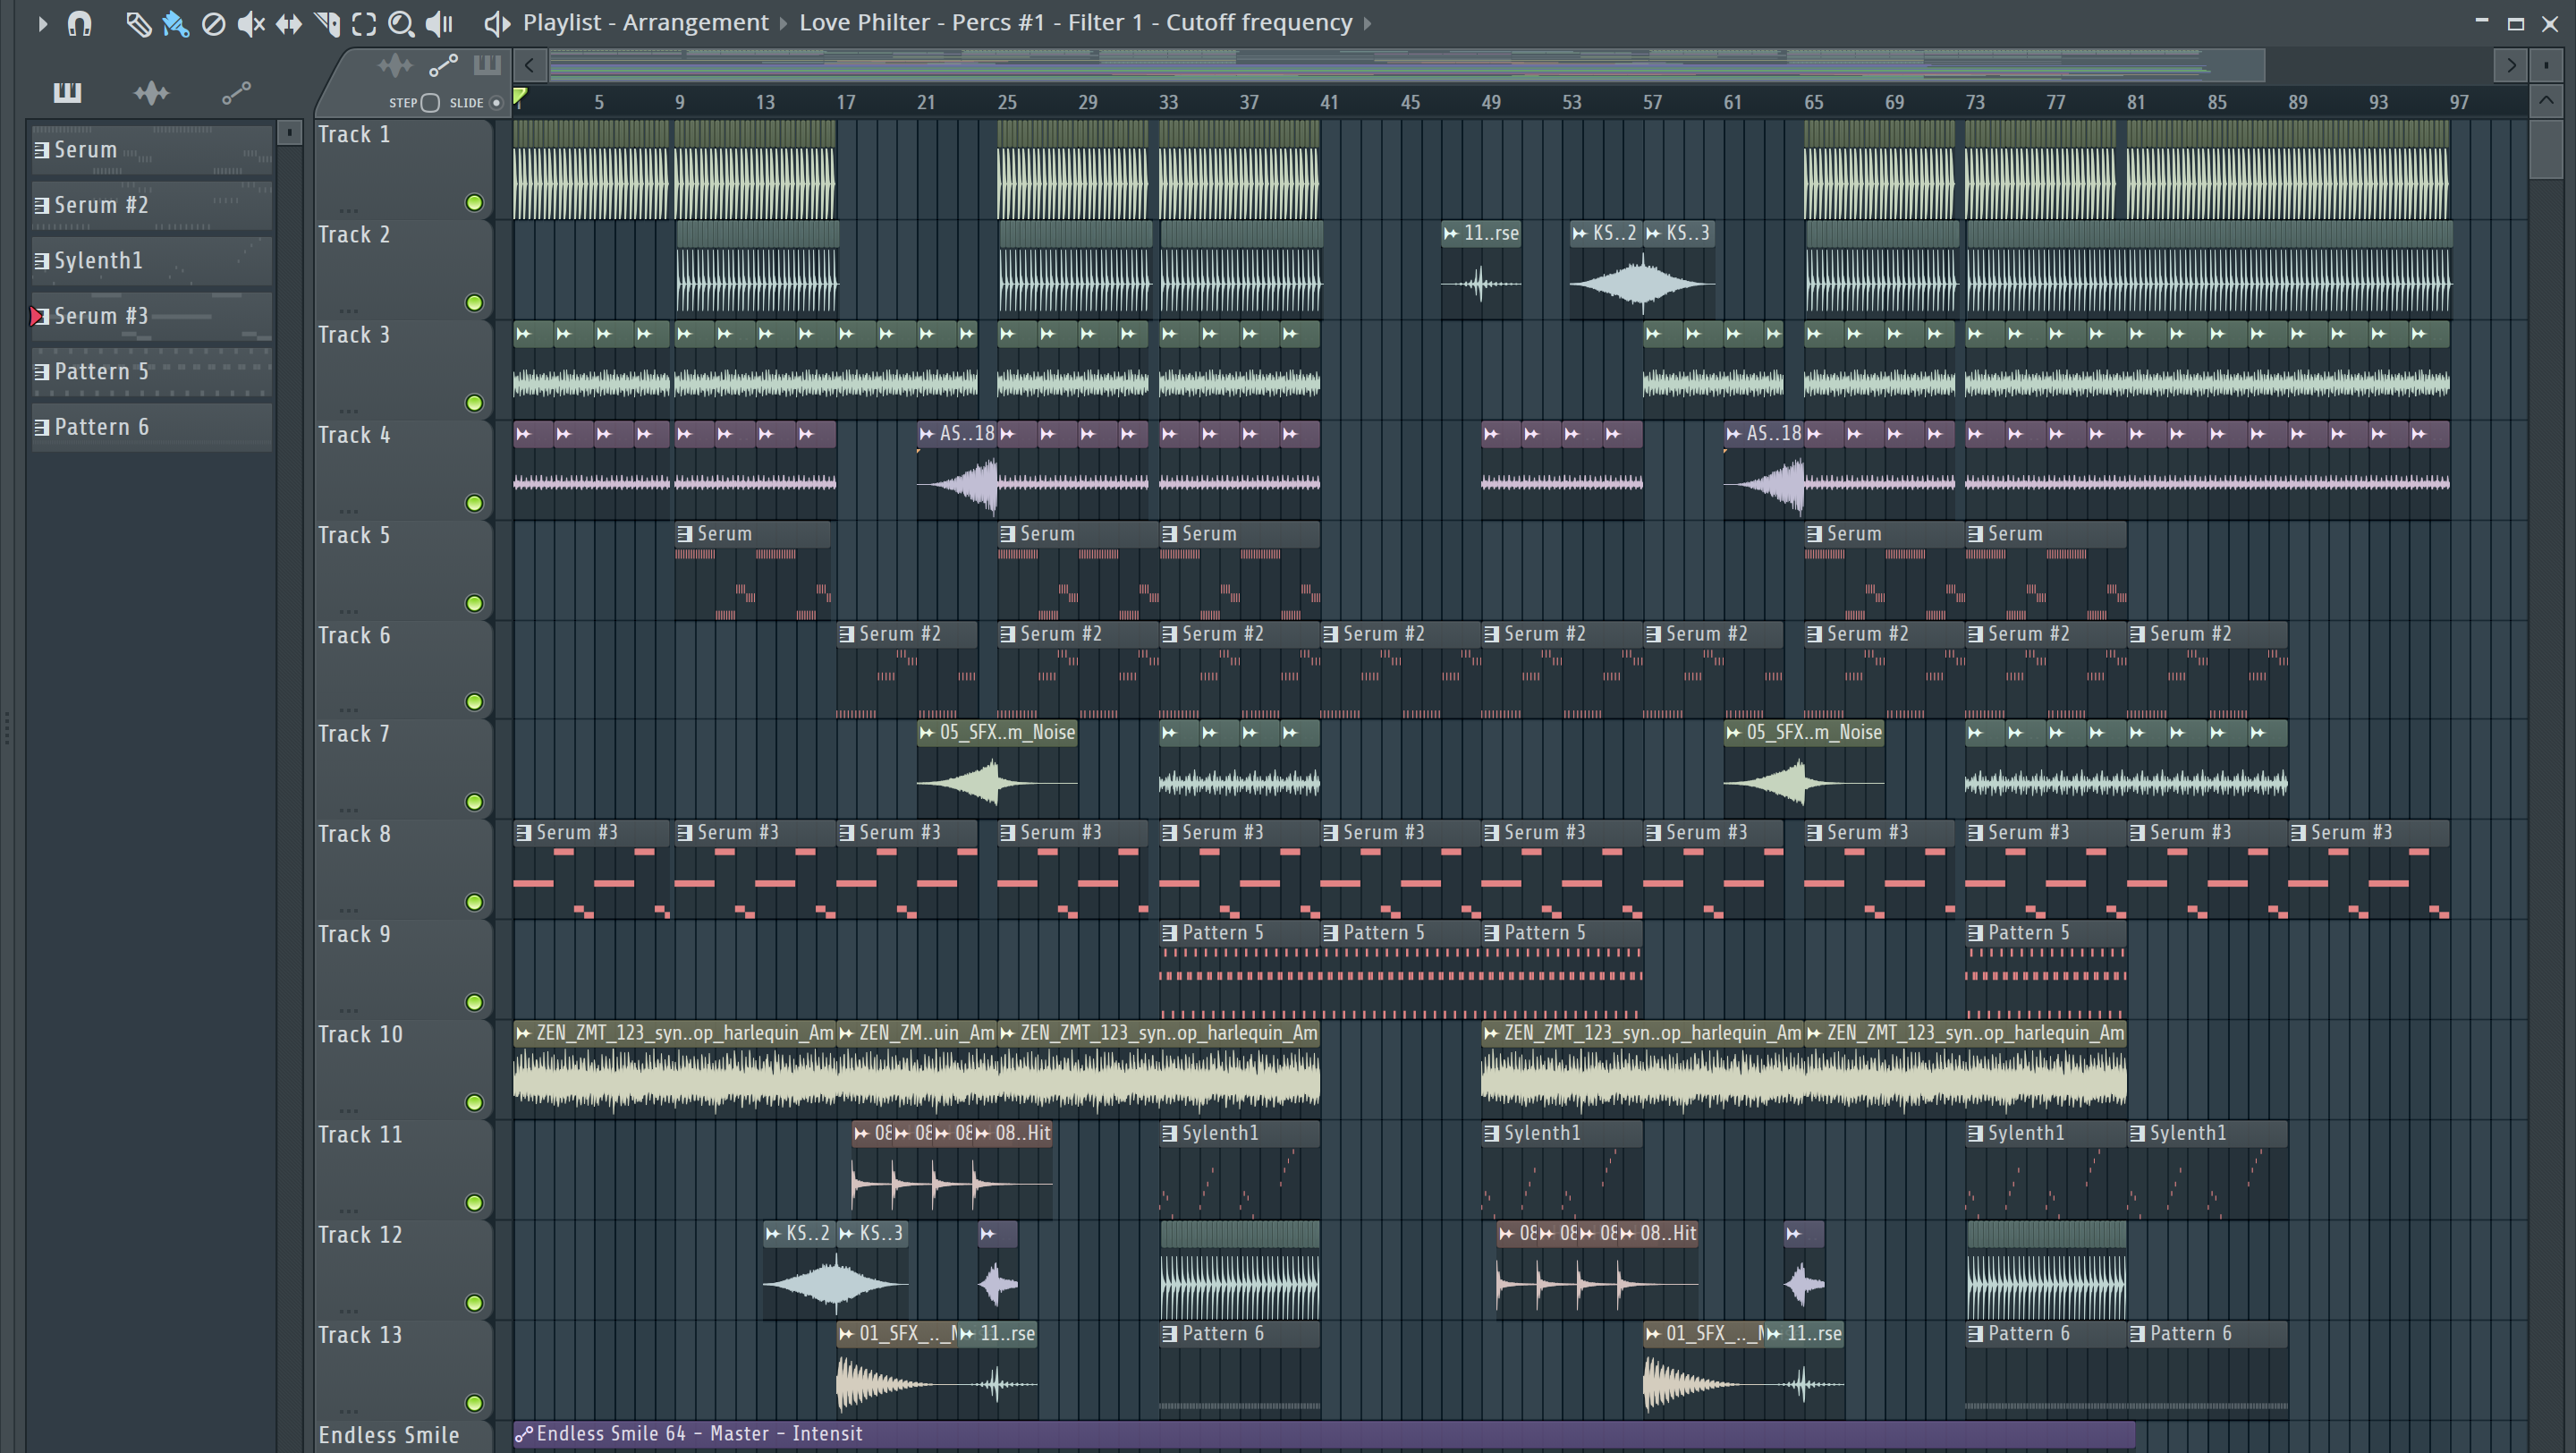Open the Playlist - Arrangement menu
The width and height of the screenshot is (2576, 1453).
[x=646, y=23]
